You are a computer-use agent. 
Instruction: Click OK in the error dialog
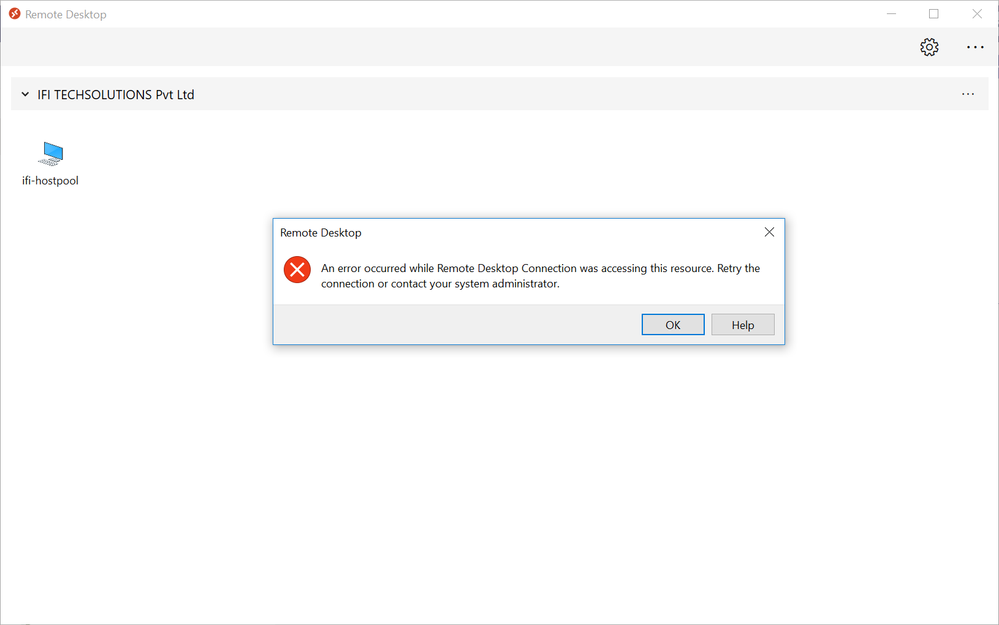tap(673, 324)
